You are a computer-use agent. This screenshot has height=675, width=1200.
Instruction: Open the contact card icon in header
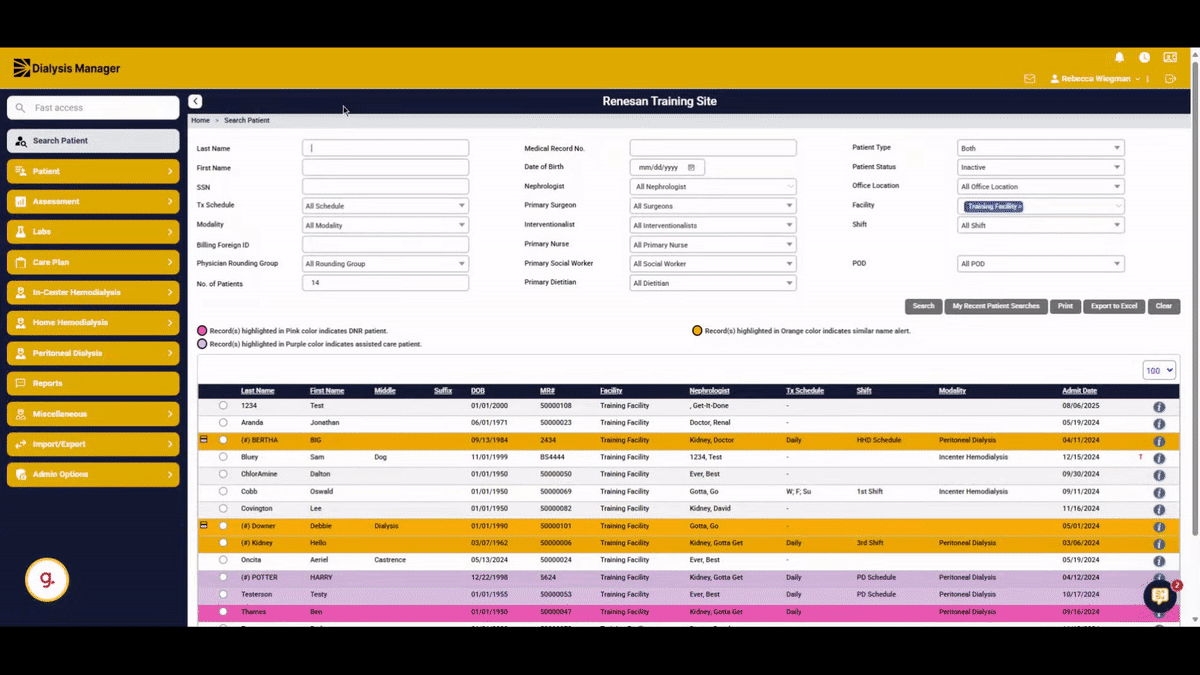(1170, 58)
